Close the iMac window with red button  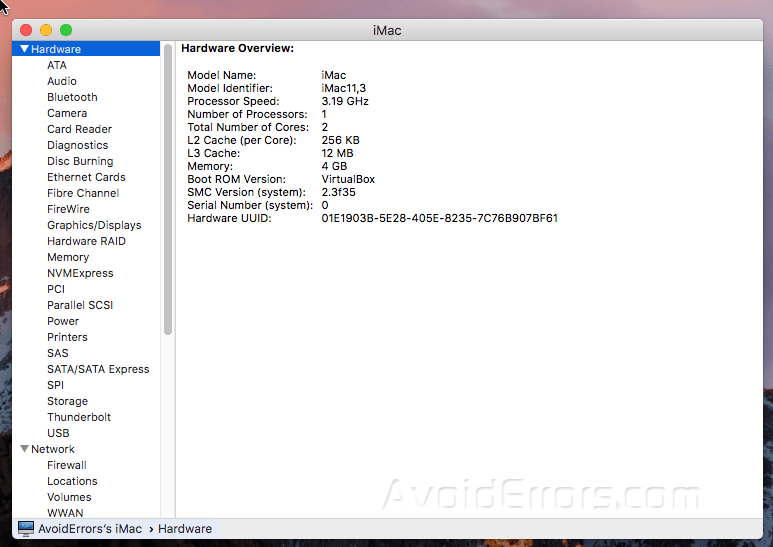pos(26,30)
